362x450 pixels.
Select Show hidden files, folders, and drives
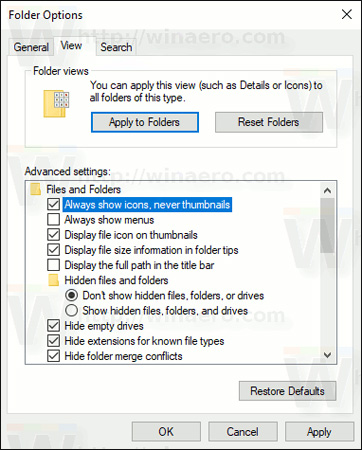click(71, 311)
